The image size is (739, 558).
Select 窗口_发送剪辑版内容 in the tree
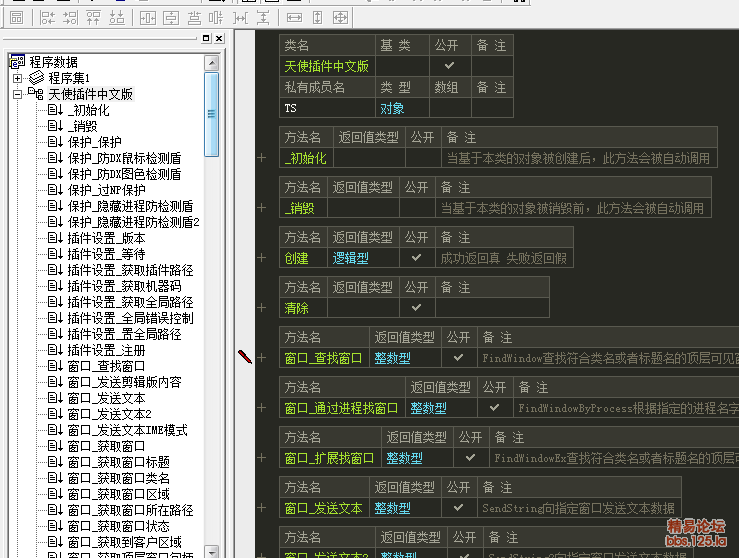pyautogui.click(x=124, y=382)
